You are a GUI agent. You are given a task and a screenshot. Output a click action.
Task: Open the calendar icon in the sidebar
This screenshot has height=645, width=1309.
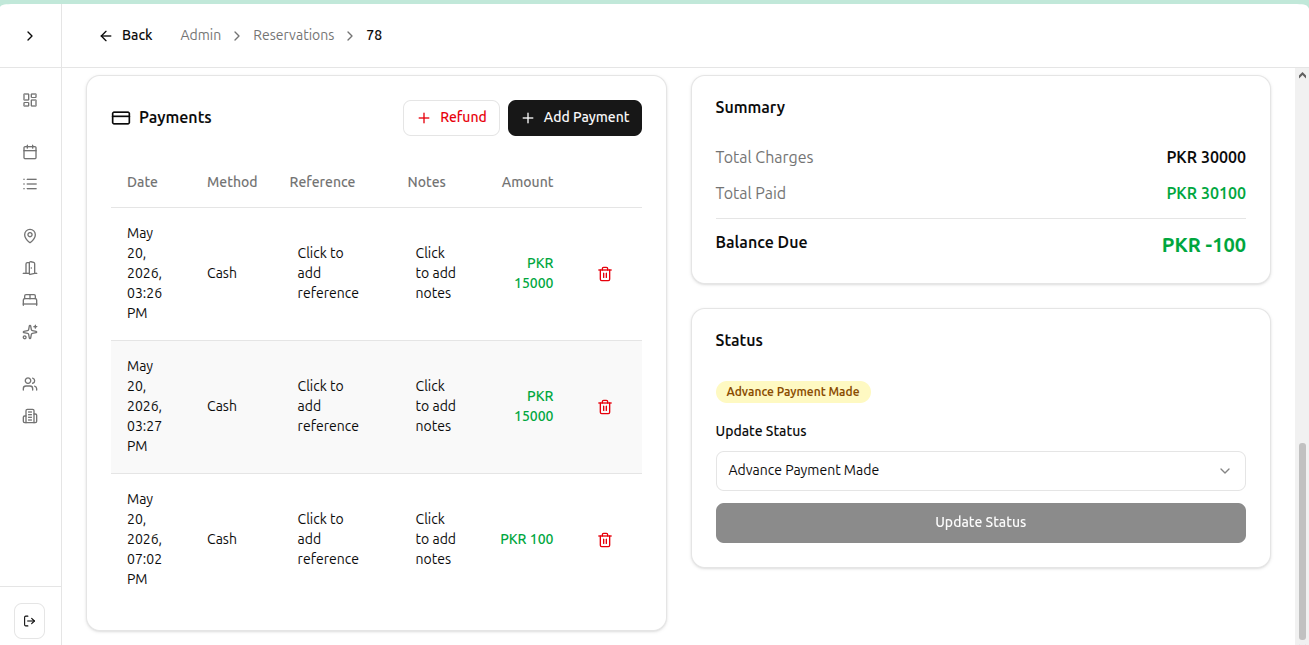(x=30, y=152)
